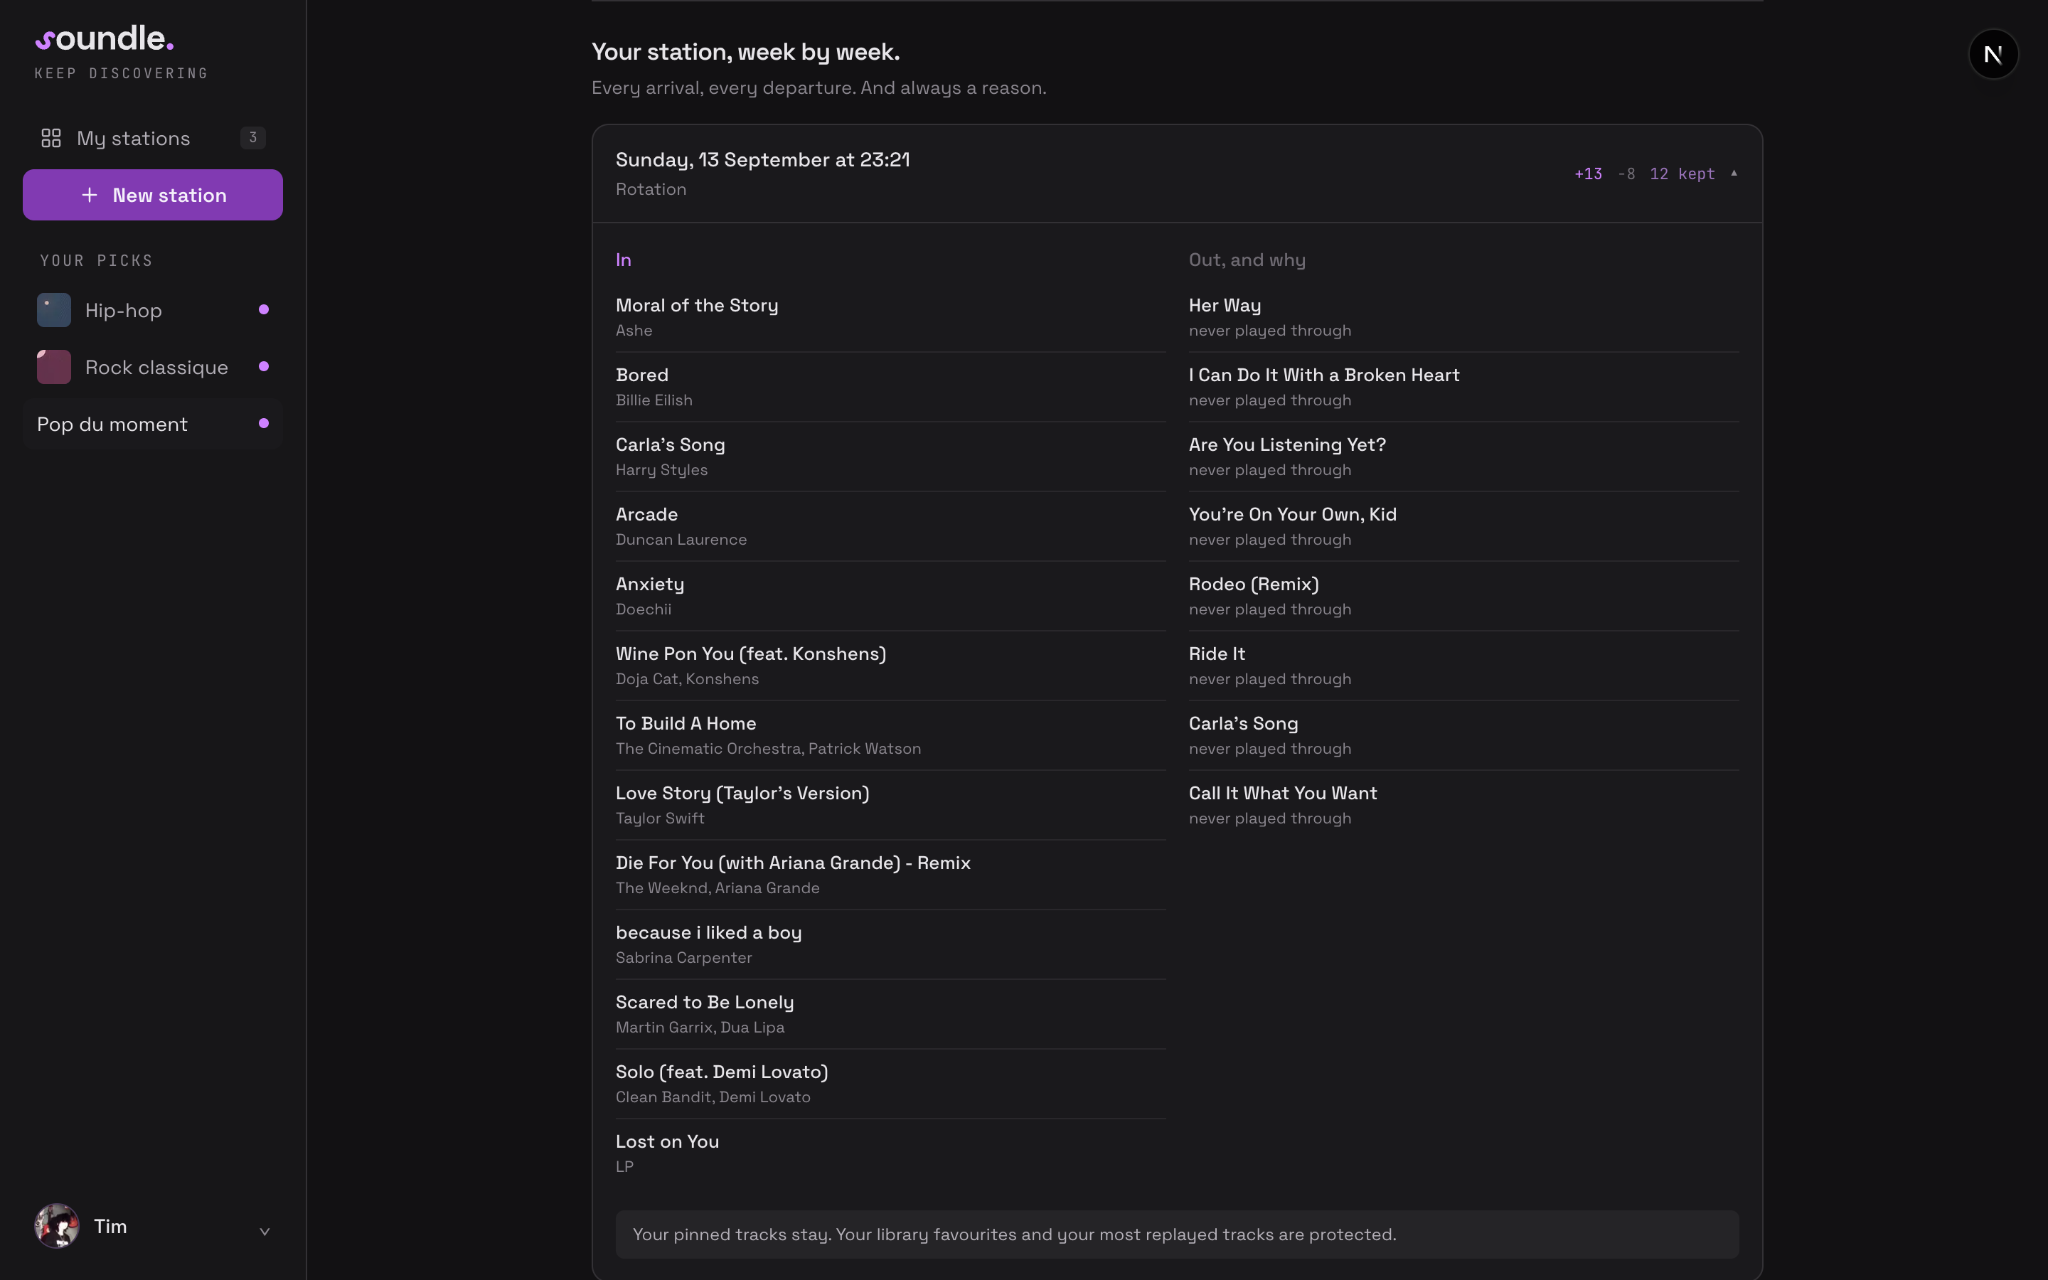The image size is (2048, 1280).
Task: Click the Rotation label under the date
Action: click(651, 190)
